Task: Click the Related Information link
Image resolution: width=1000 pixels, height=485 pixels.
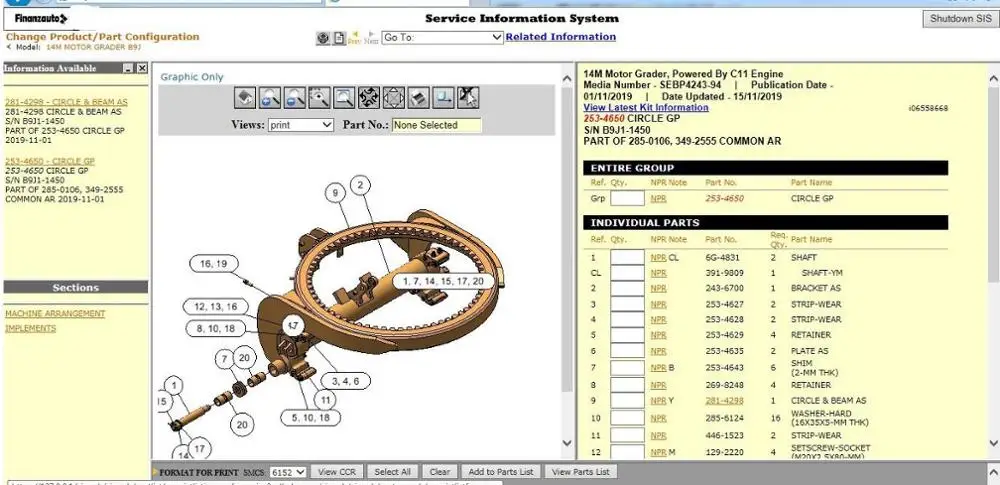Action: [x=561, y=37]
